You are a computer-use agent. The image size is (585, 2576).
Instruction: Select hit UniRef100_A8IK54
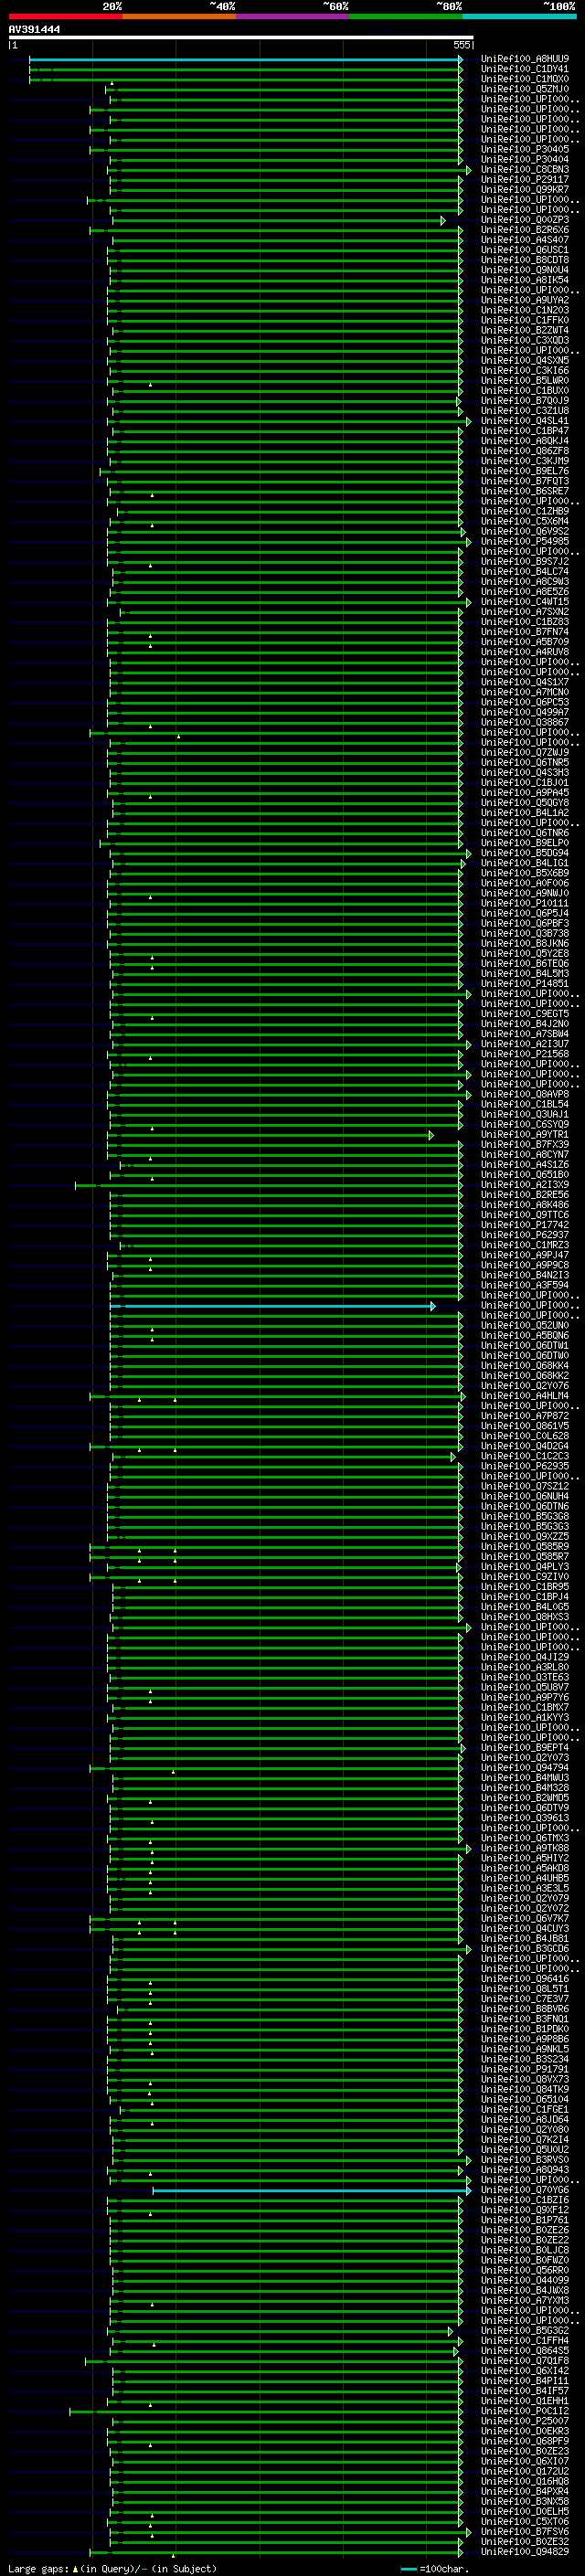[x=525, y=280]
